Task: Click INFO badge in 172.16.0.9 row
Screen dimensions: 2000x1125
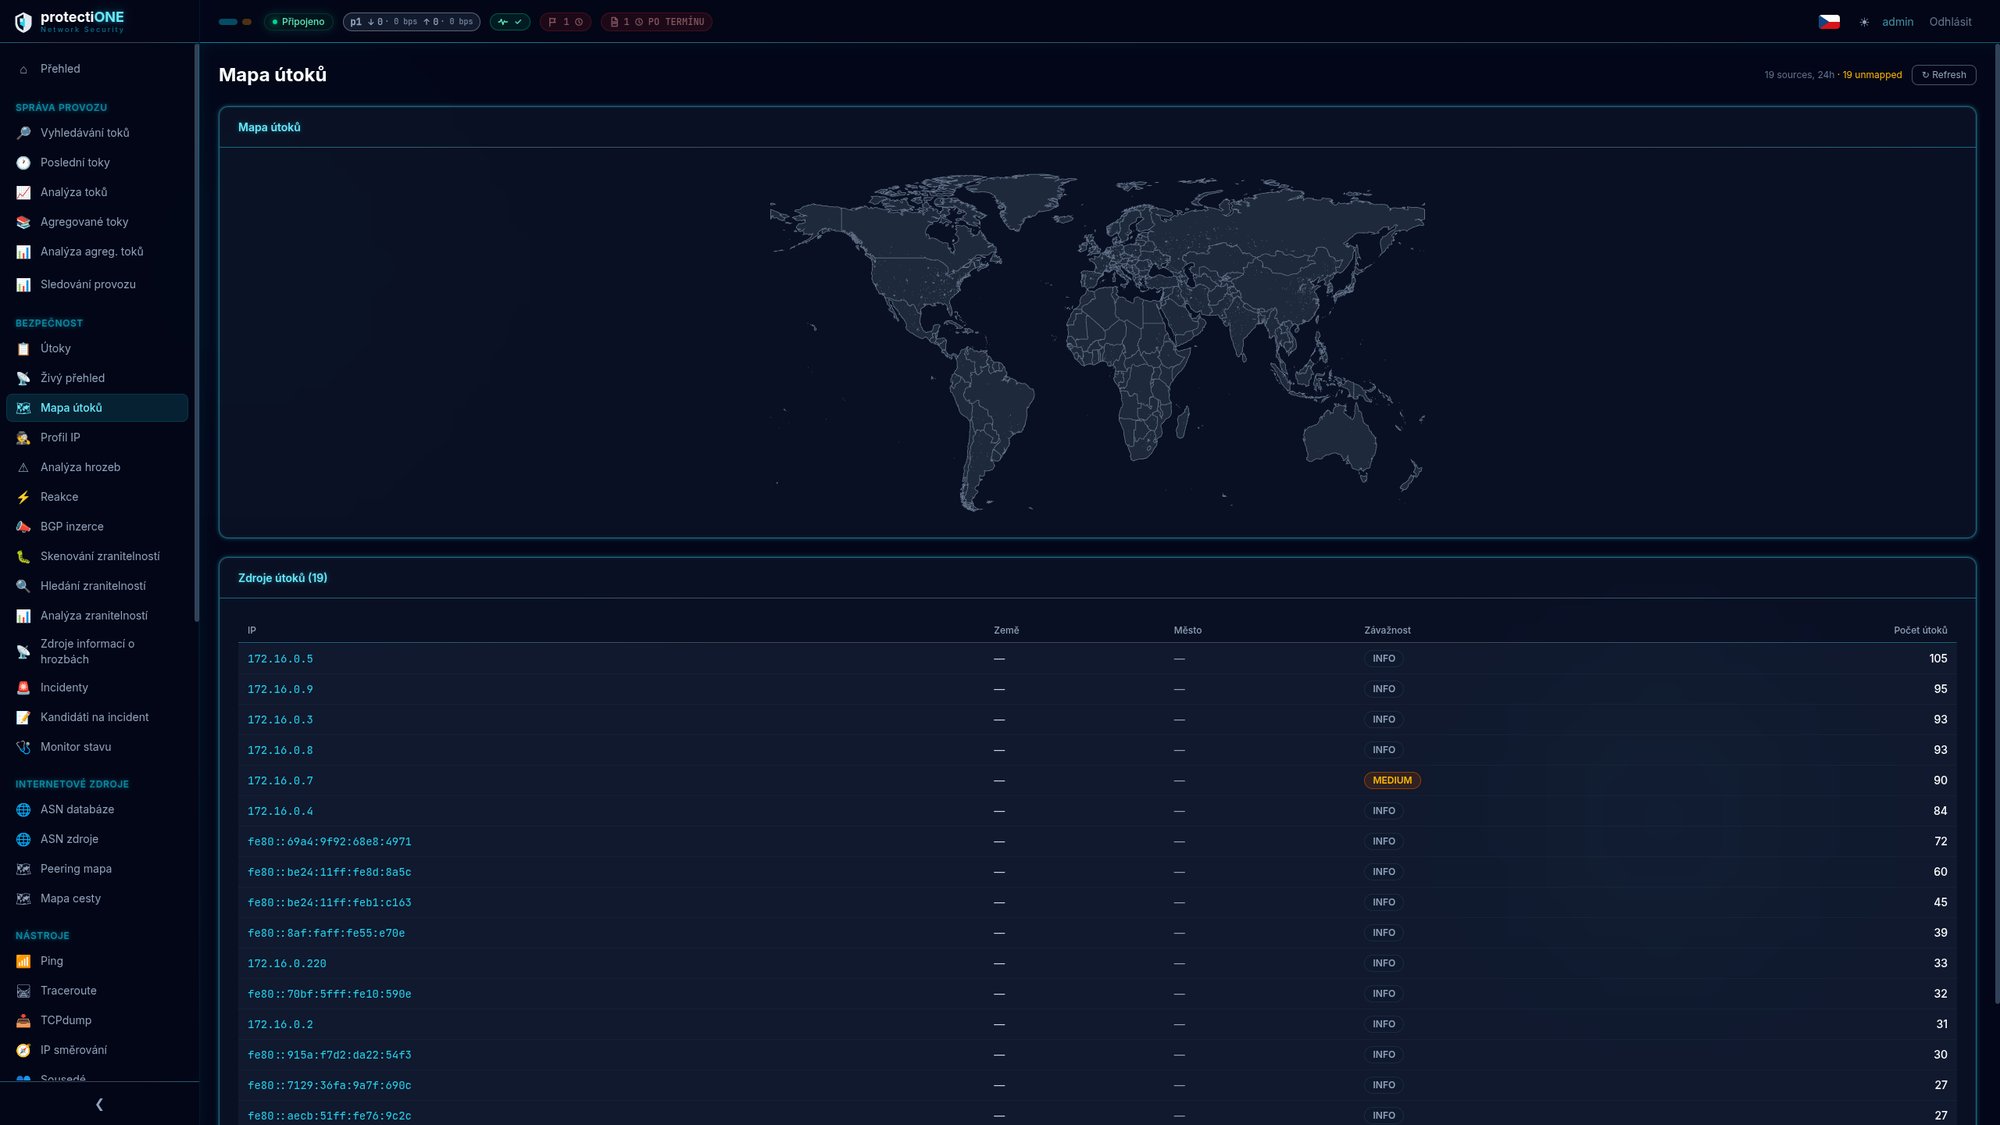Action: [x=1383, y=689]
